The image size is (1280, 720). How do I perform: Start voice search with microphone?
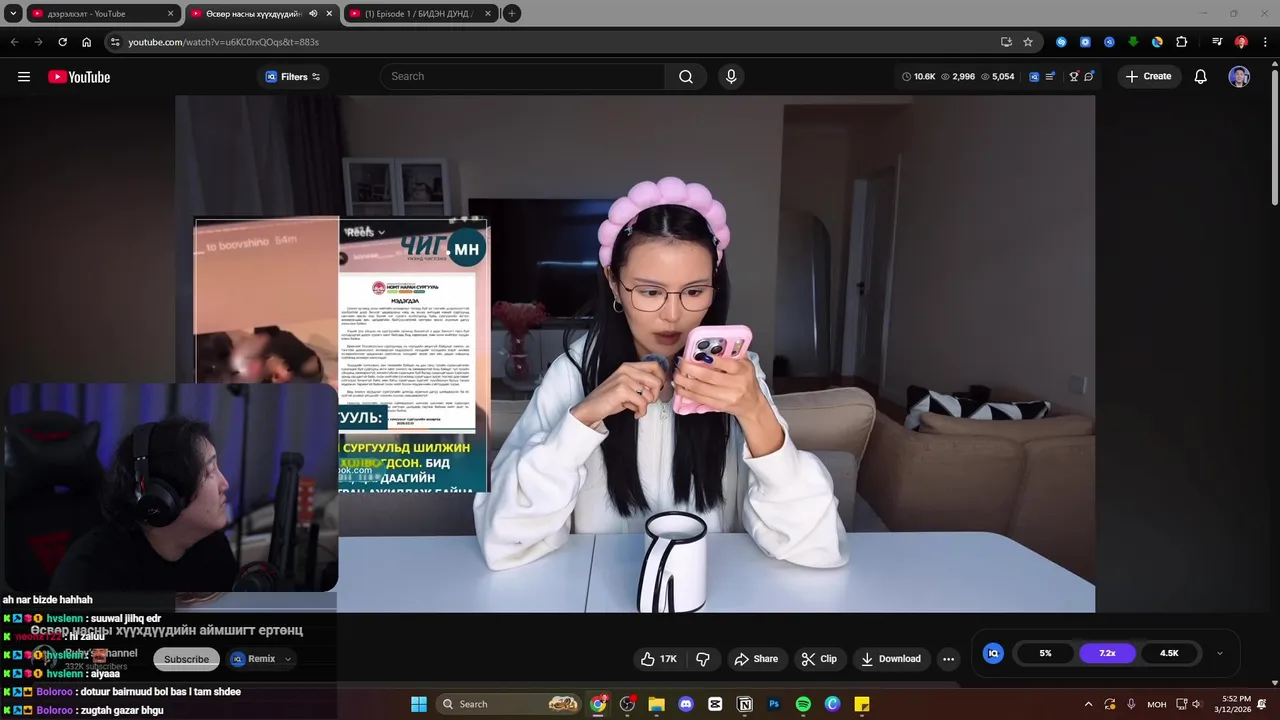731,76
